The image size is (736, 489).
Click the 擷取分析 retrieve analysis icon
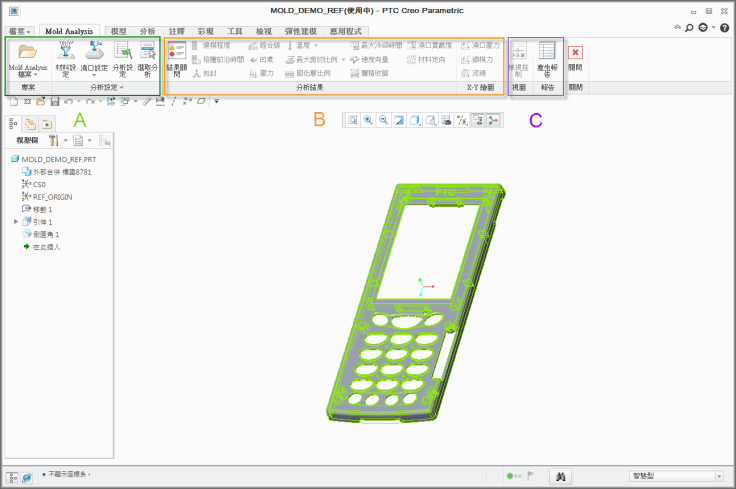click(x=146, y=58)
